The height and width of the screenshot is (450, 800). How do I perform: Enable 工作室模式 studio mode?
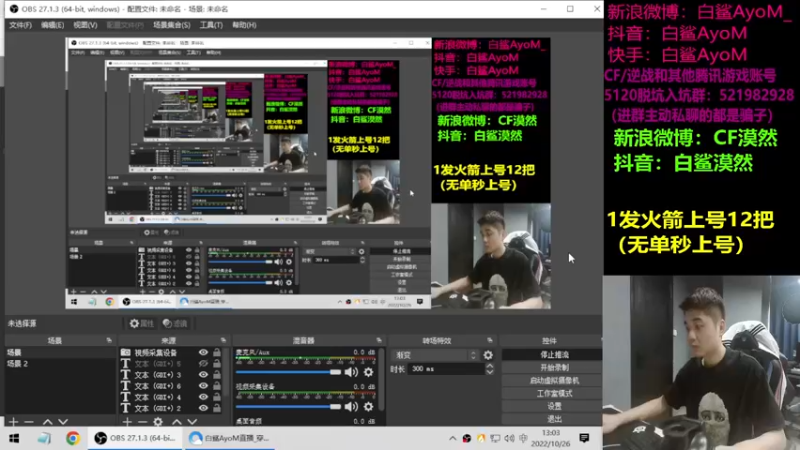coord(554,393)
